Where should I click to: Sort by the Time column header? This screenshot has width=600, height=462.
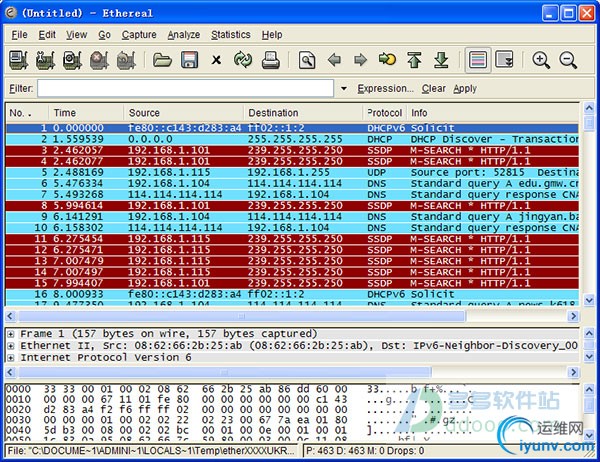tap(86, 113)
